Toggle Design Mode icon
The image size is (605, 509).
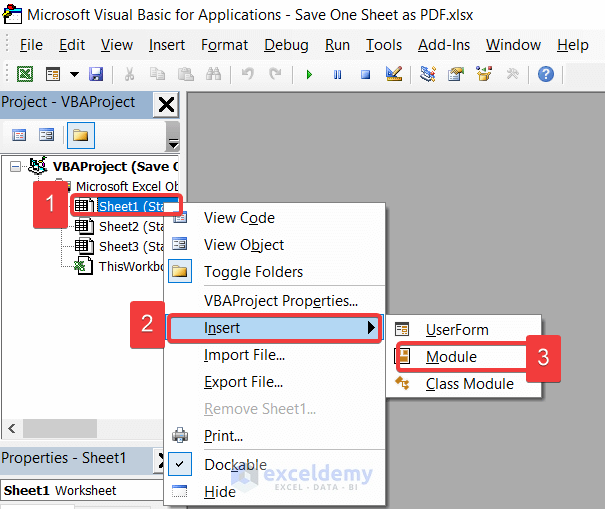394,74
